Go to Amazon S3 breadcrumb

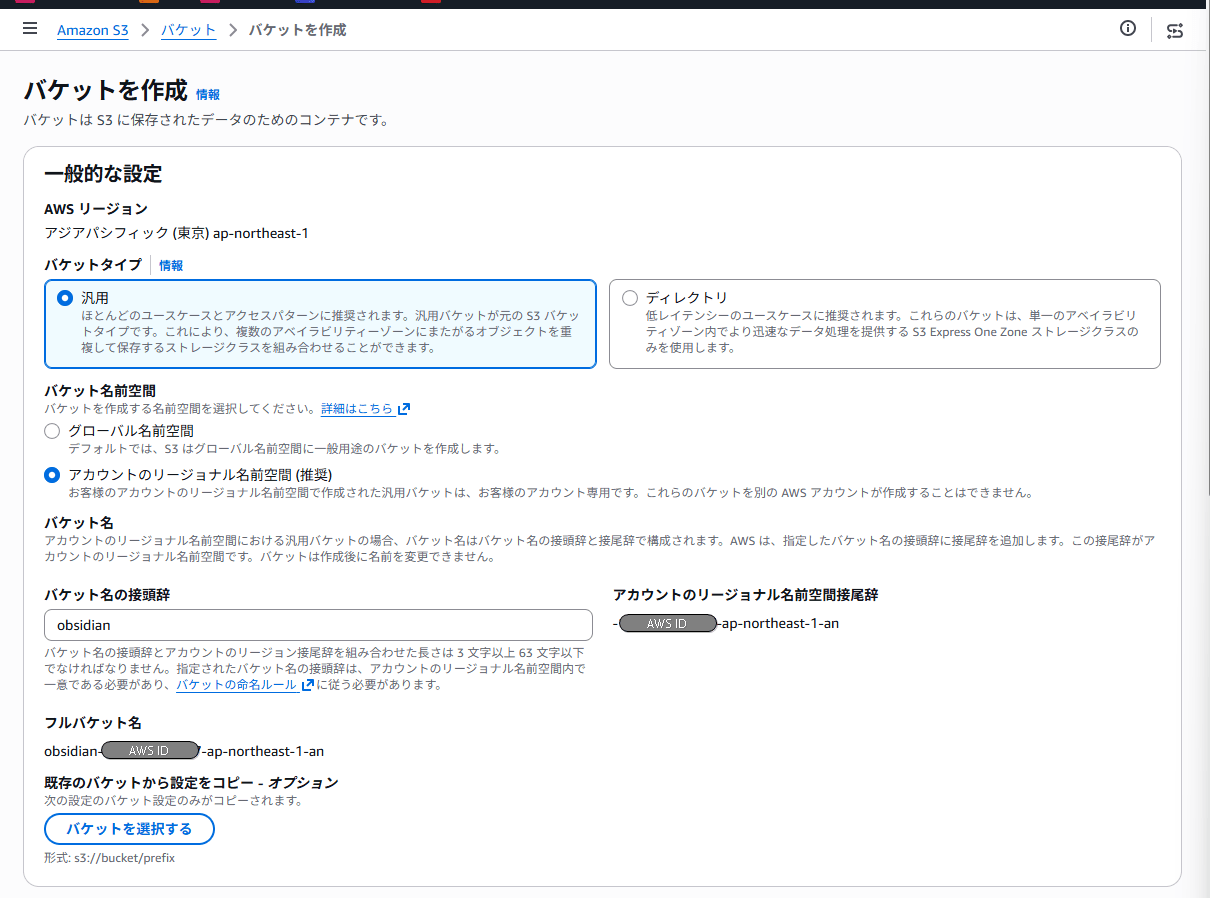click(93, 30)
